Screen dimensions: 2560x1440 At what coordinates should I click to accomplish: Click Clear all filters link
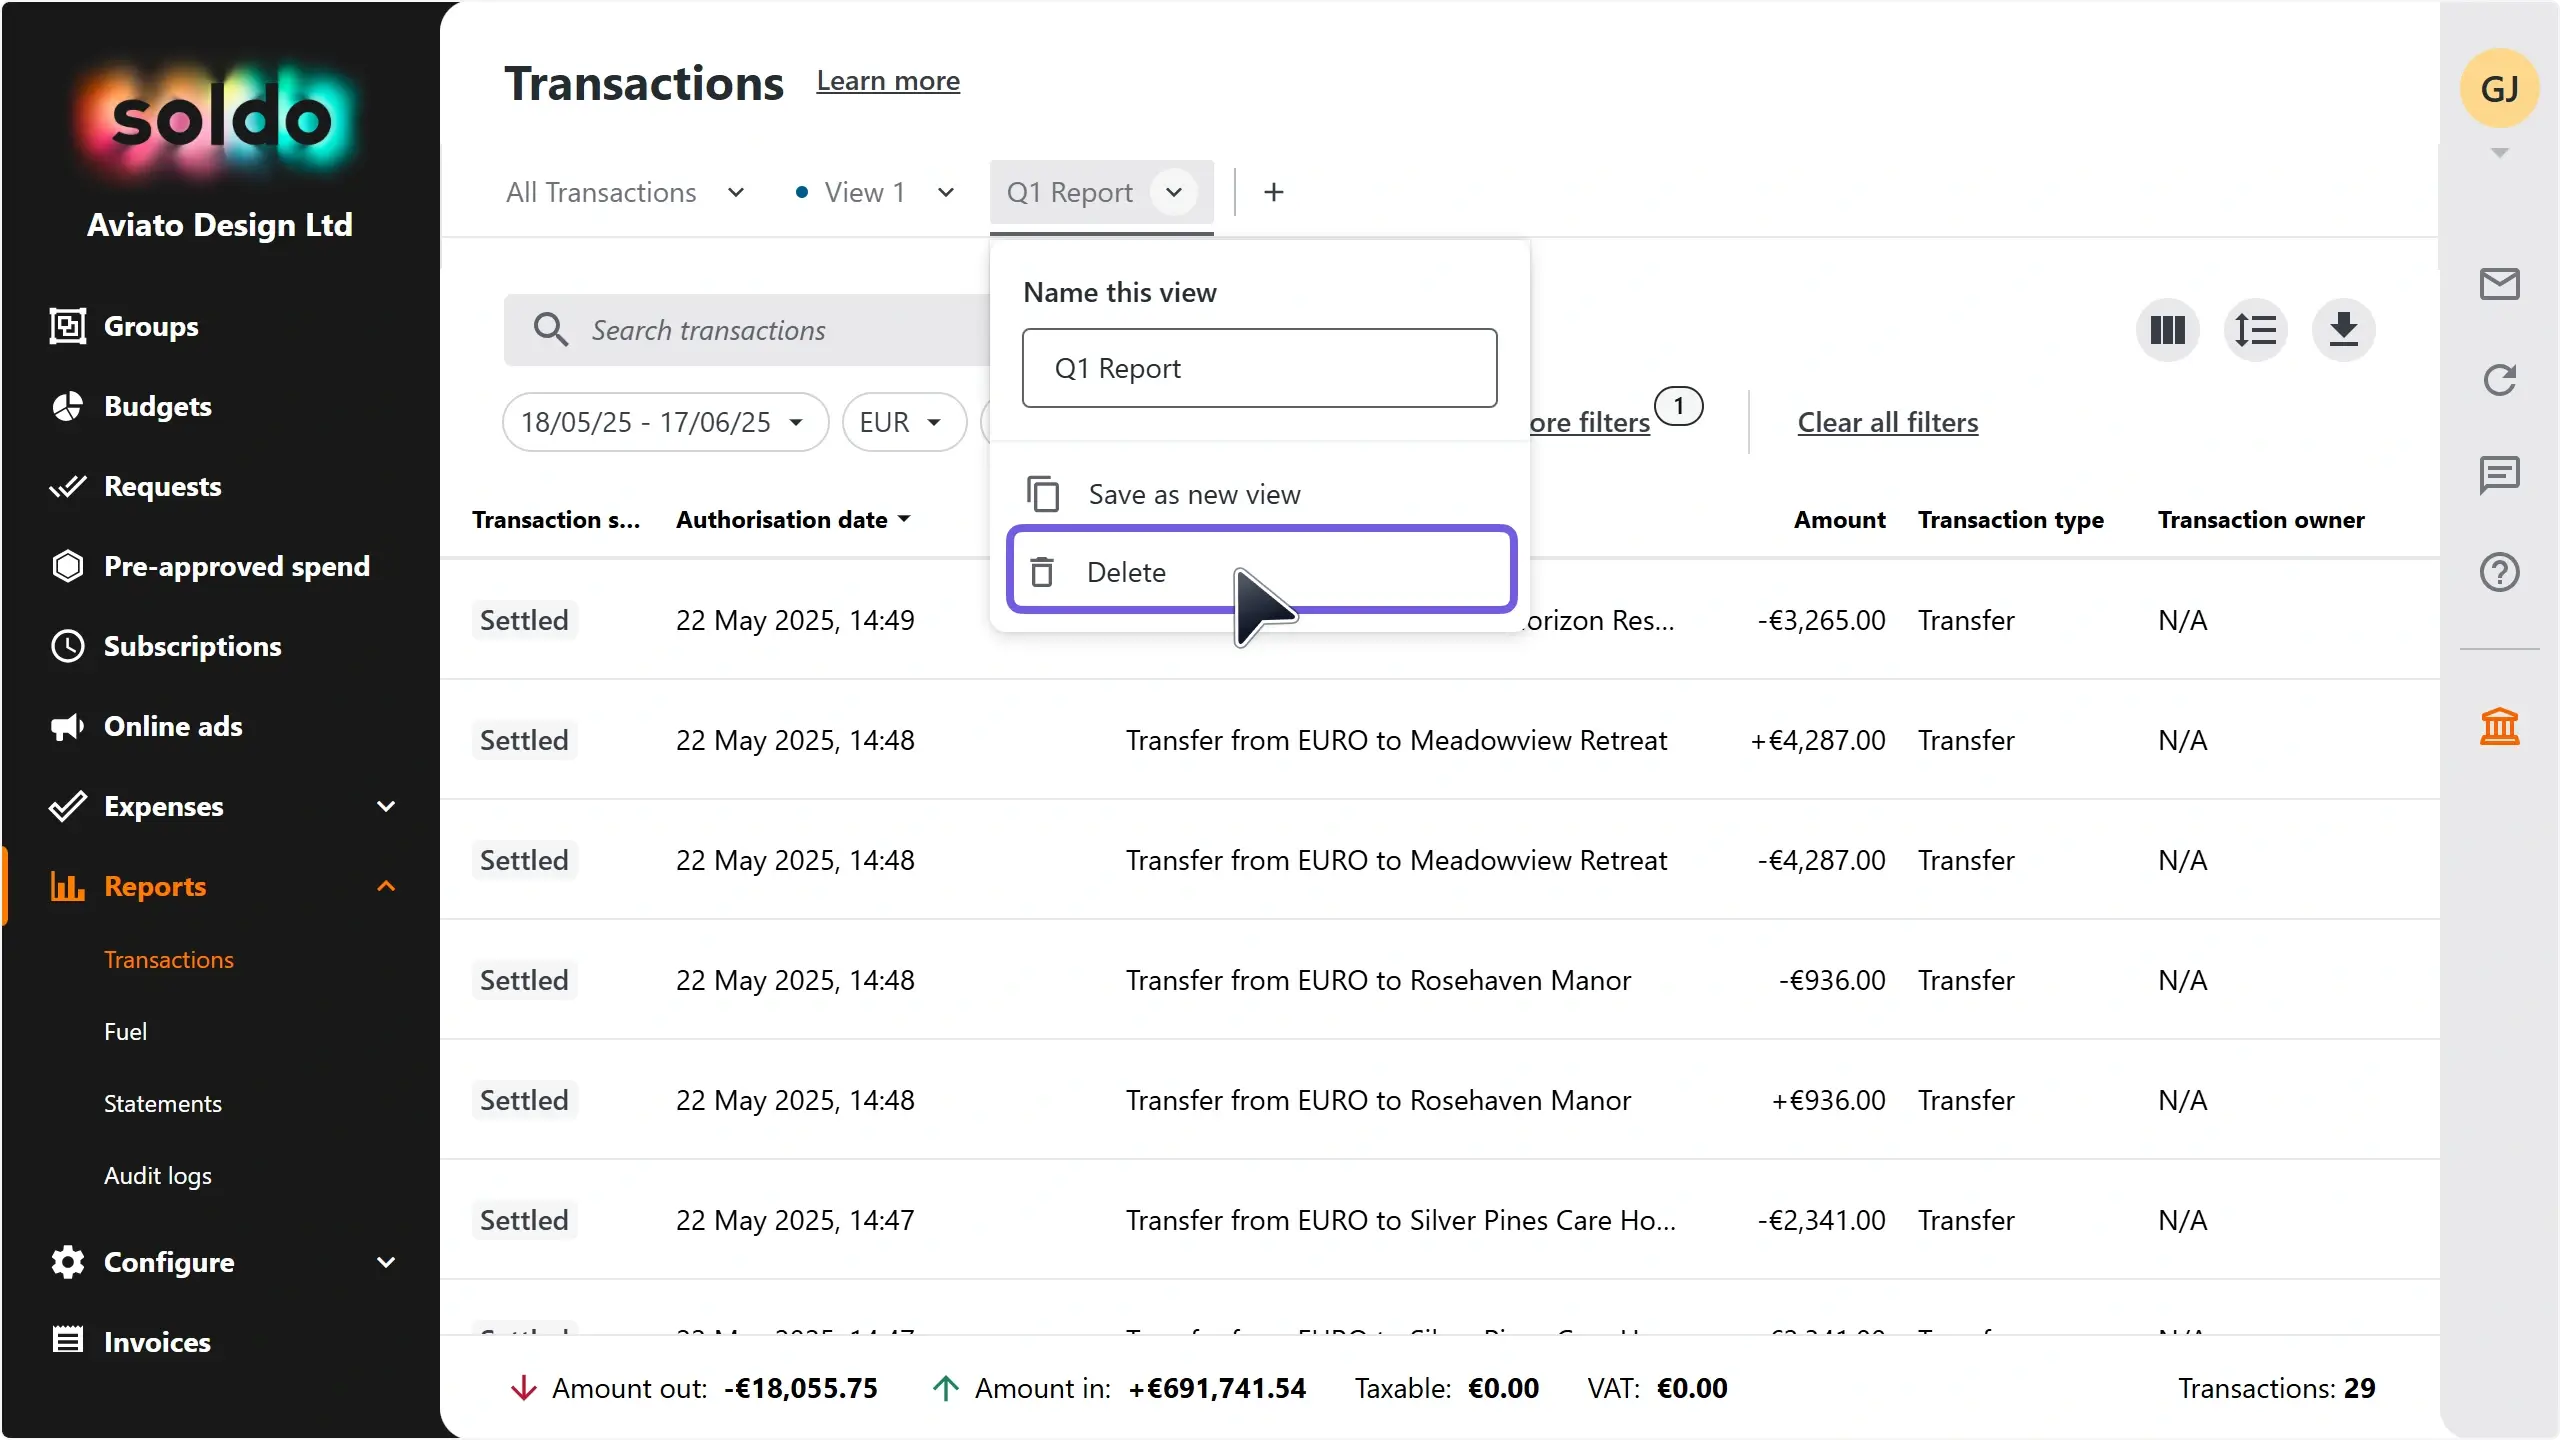pyautogui.click(x=1887, y=422)
